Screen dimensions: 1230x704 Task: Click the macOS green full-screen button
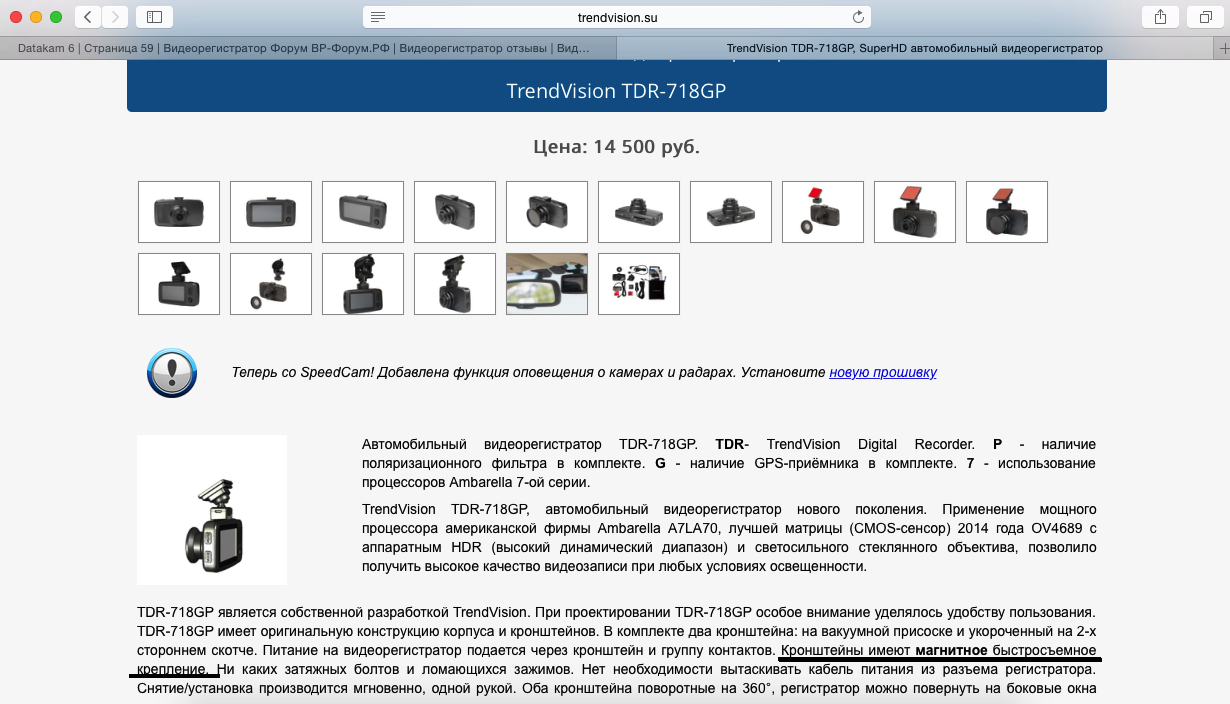tap(55, 17)
